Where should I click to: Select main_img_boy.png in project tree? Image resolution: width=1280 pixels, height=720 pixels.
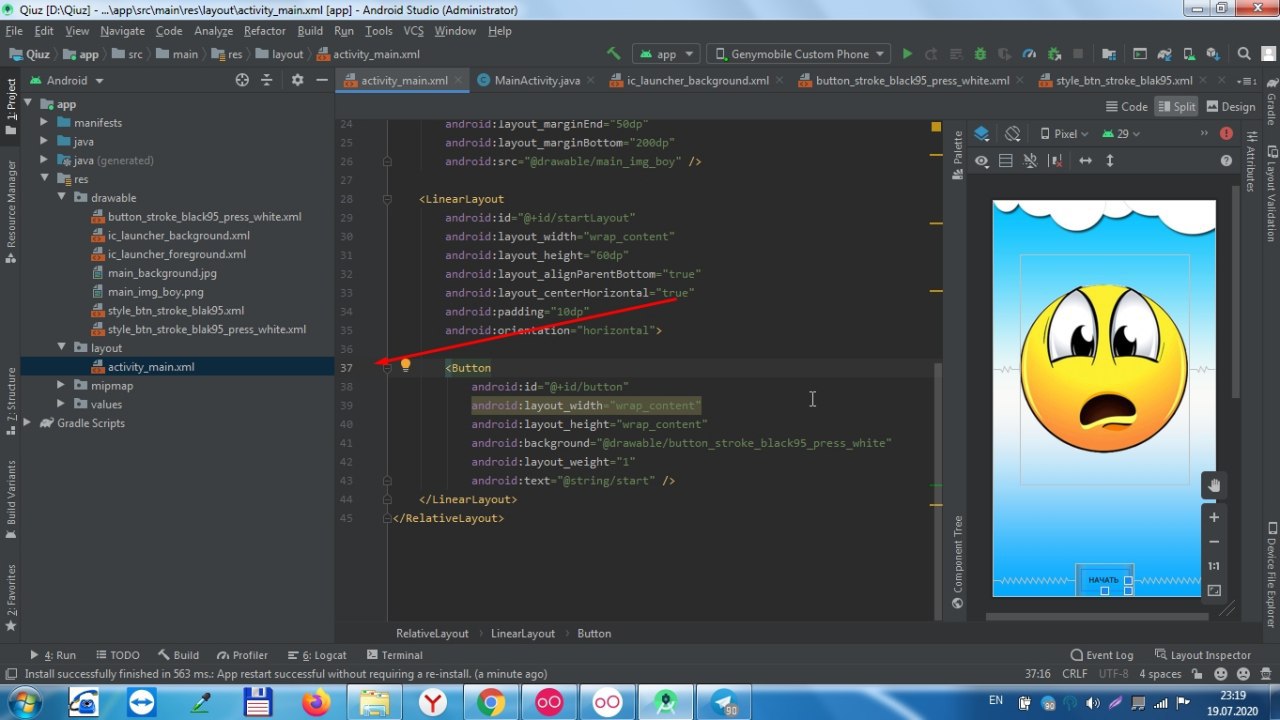click(155, 292)
